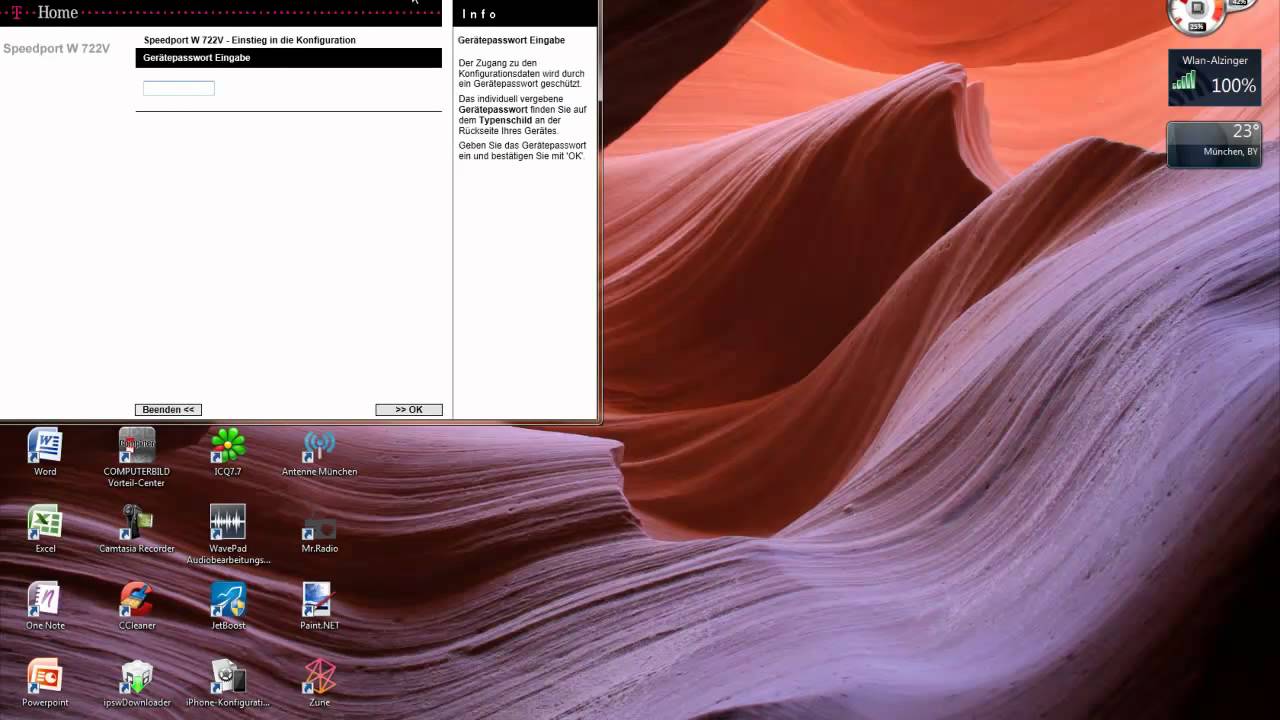Open the OneNote desktop shortcut
Viewport: 1280px width, 720px height.
pos(45,606)
